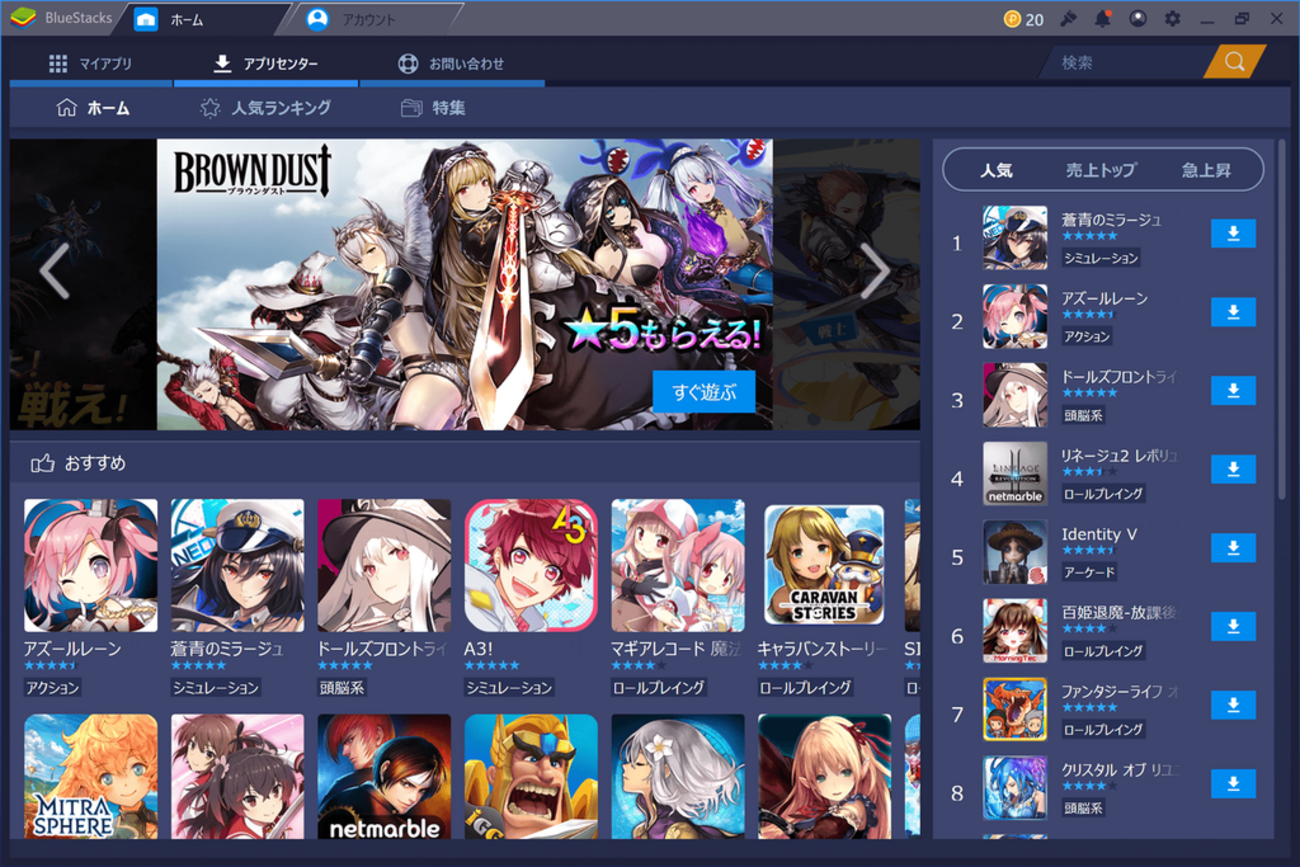The height and width of the screenshot is (867, 1300).
Task: Download 蒼青のミラージュ from the ranking list
Action: coord(1233,234)
